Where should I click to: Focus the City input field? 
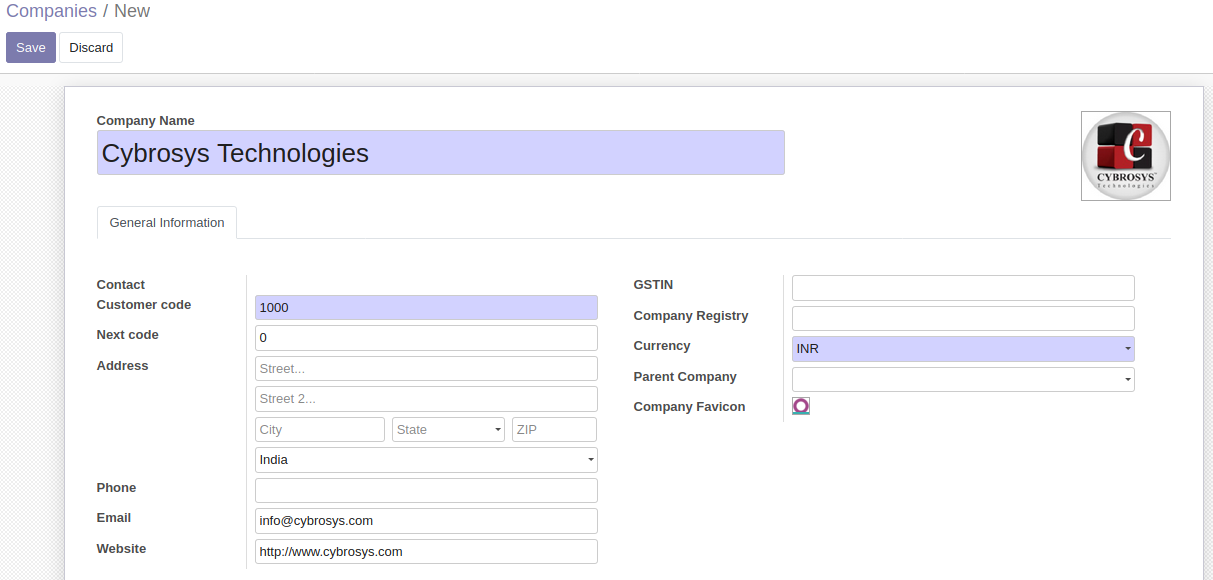point(320,430)
